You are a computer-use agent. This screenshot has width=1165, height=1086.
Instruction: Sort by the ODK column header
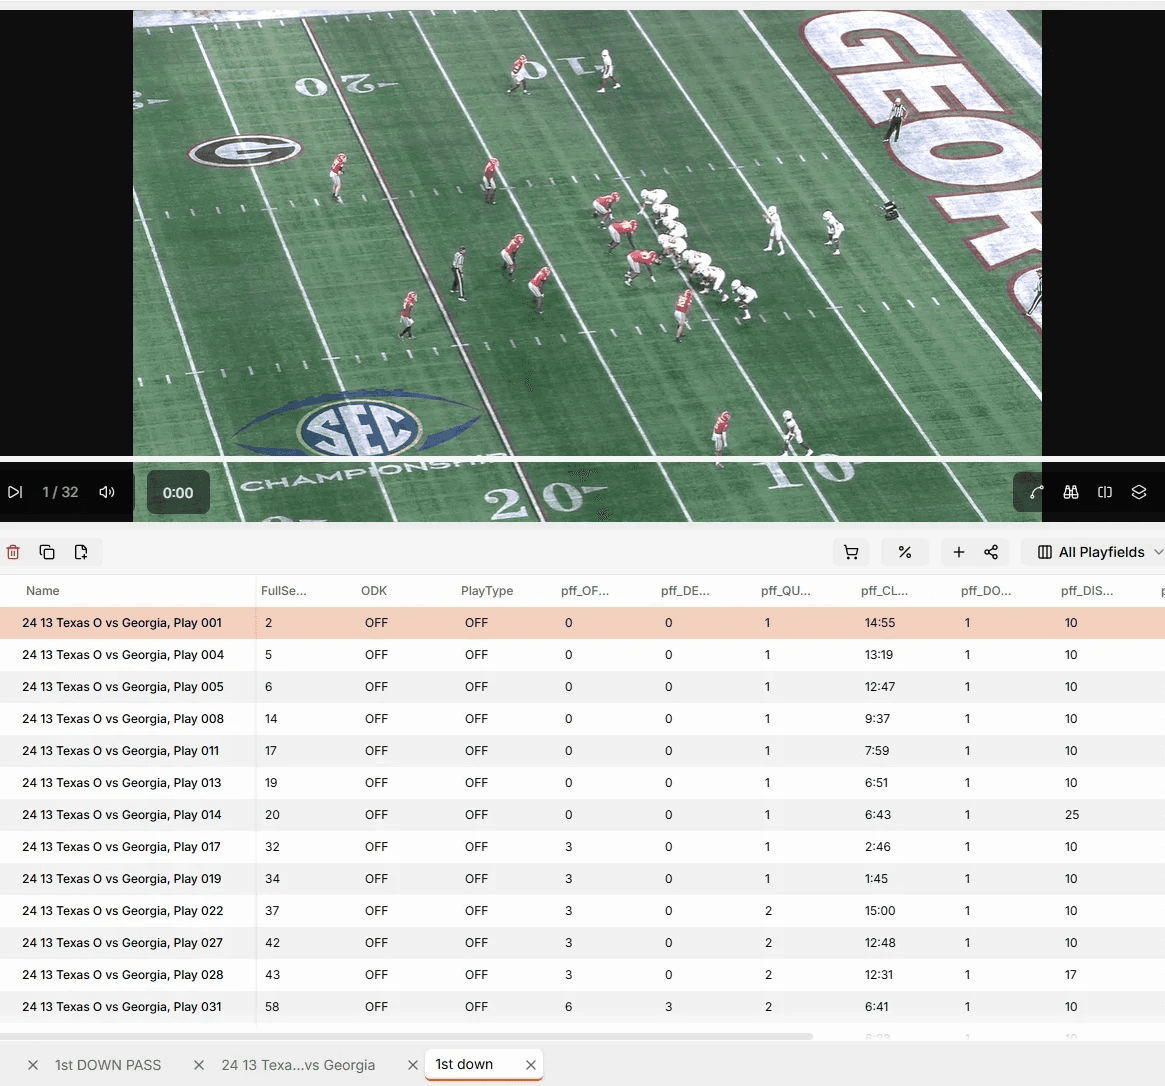click(374, 591)
